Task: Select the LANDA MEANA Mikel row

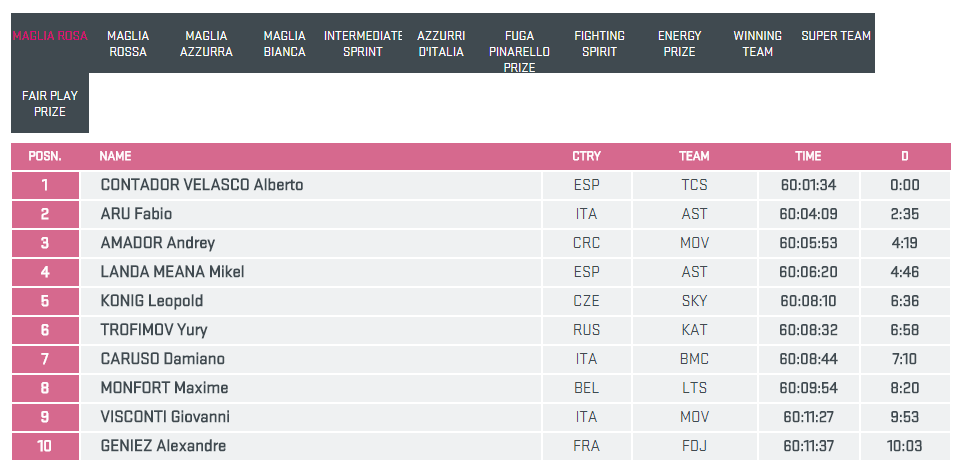Action: click(172, 272)
